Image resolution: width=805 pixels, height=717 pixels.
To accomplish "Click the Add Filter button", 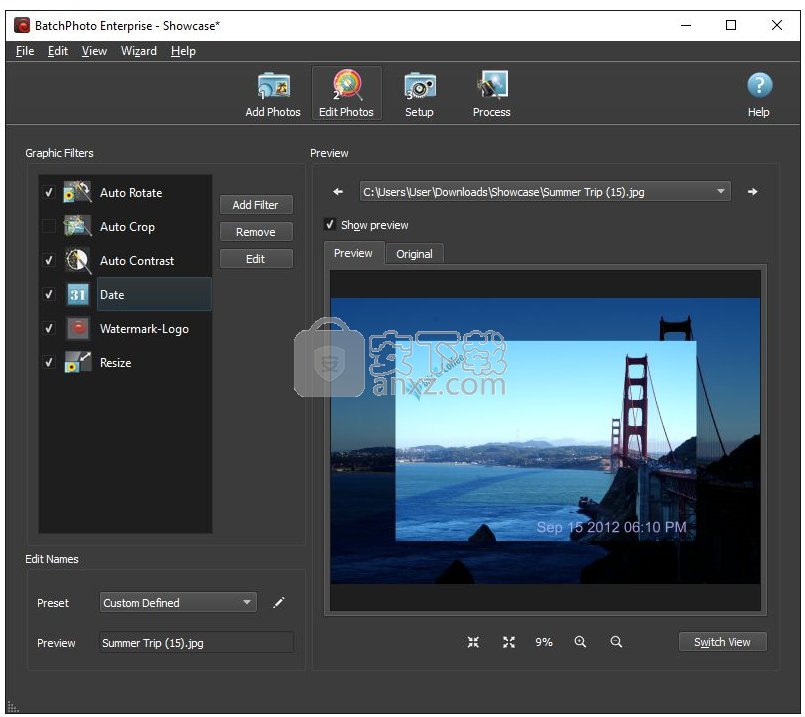I will (x=256, y=205).
